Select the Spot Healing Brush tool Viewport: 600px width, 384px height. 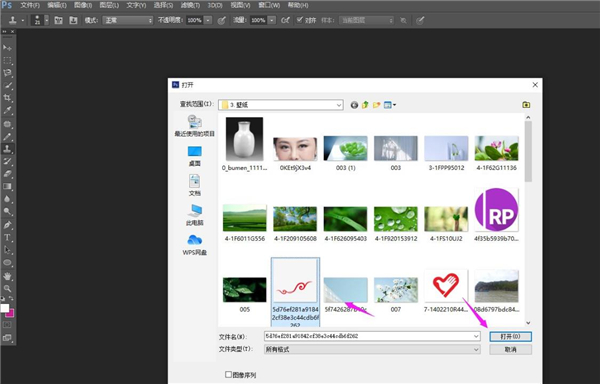pyautogui.click(x=7, y=124)
